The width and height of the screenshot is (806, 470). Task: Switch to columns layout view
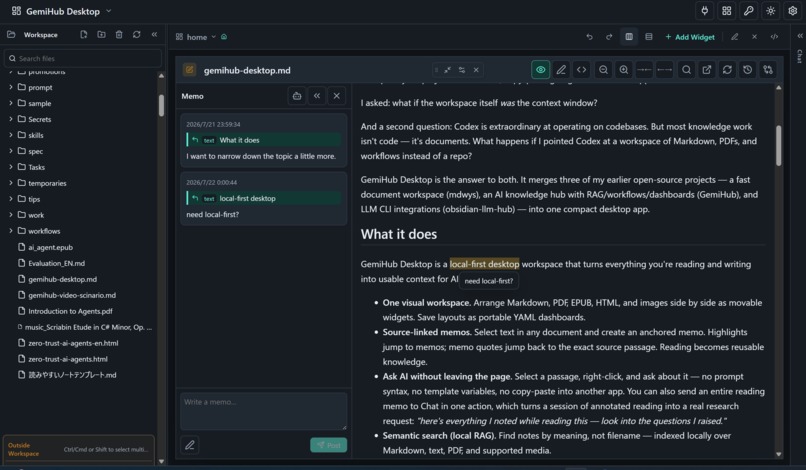[629, 37]
